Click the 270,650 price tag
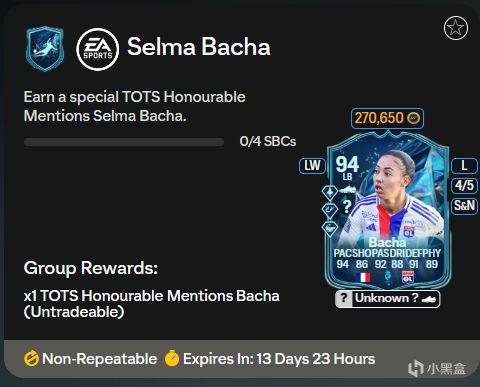480x387 pixels. (387, 118)
